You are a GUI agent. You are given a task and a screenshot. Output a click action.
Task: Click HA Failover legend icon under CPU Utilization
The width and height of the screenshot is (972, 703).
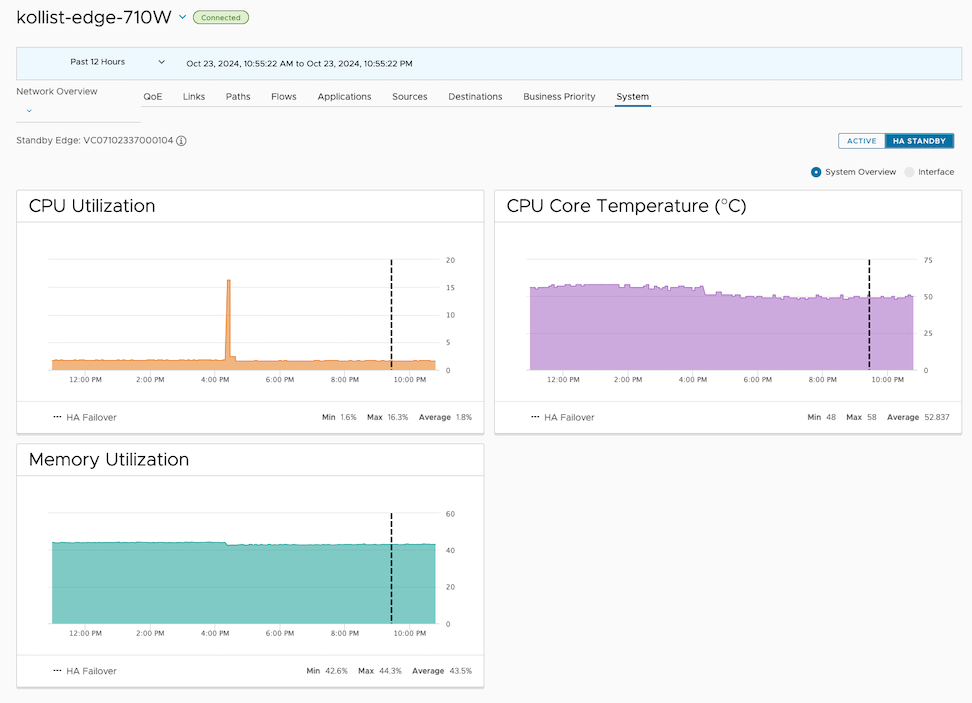click(57, 417)
